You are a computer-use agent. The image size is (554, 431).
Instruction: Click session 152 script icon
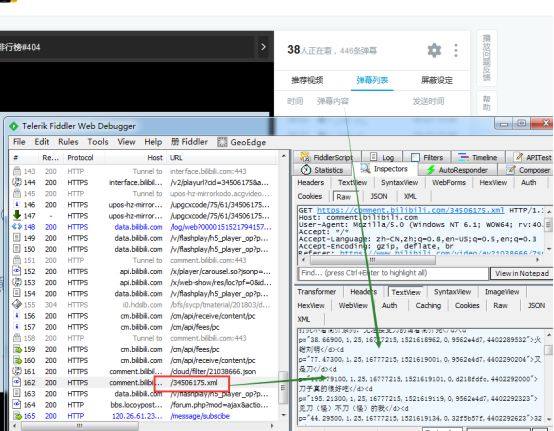pos(17,271)
